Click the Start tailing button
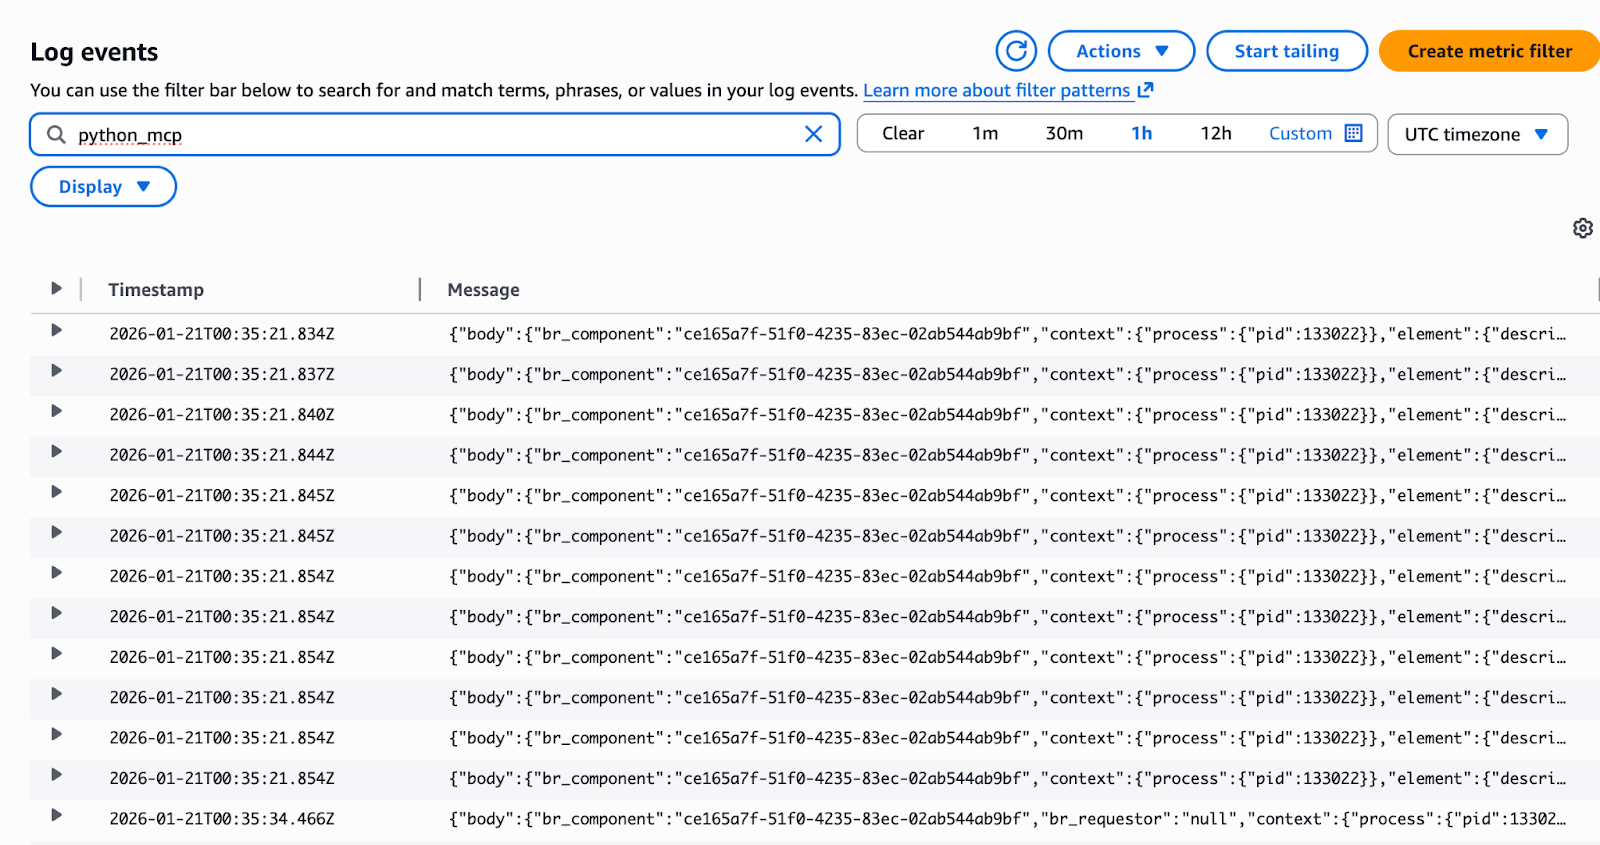 pyautogui.click(x=1286, y=51)
